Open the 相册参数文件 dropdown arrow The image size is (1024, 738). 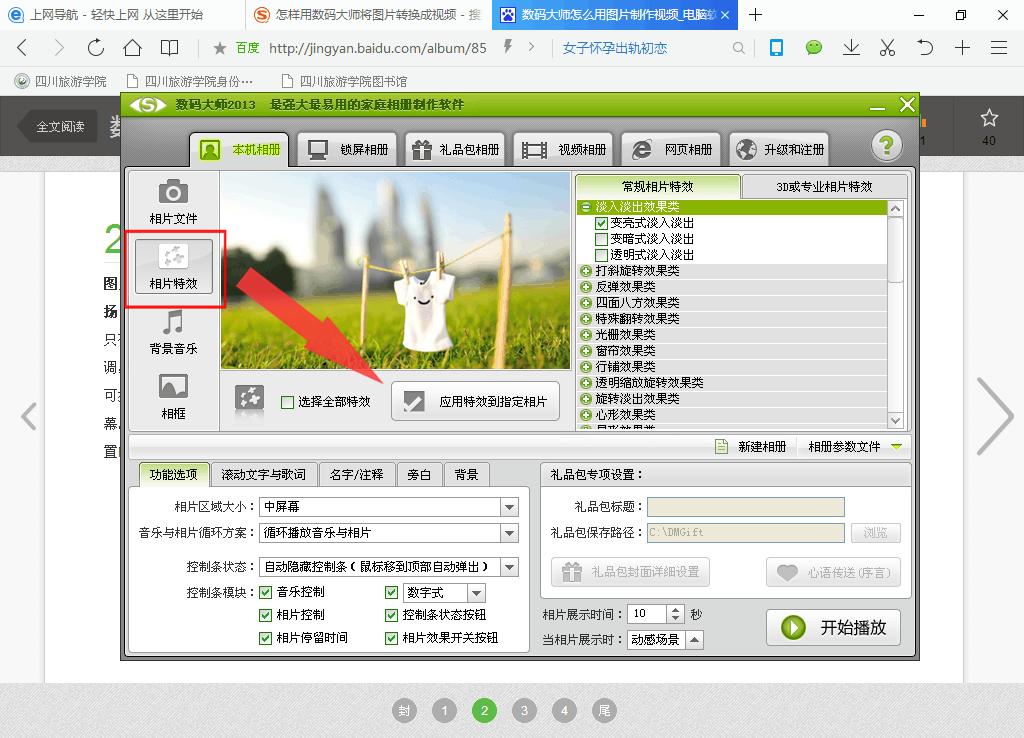897,447
